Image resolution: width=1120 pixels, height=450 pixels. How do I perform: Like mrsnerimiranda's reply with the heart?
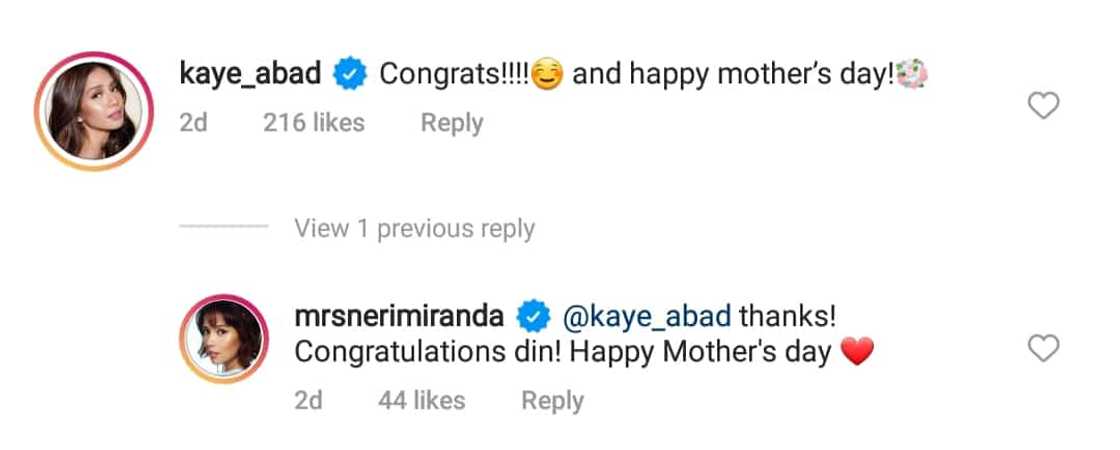click(x=1043, y=348)
